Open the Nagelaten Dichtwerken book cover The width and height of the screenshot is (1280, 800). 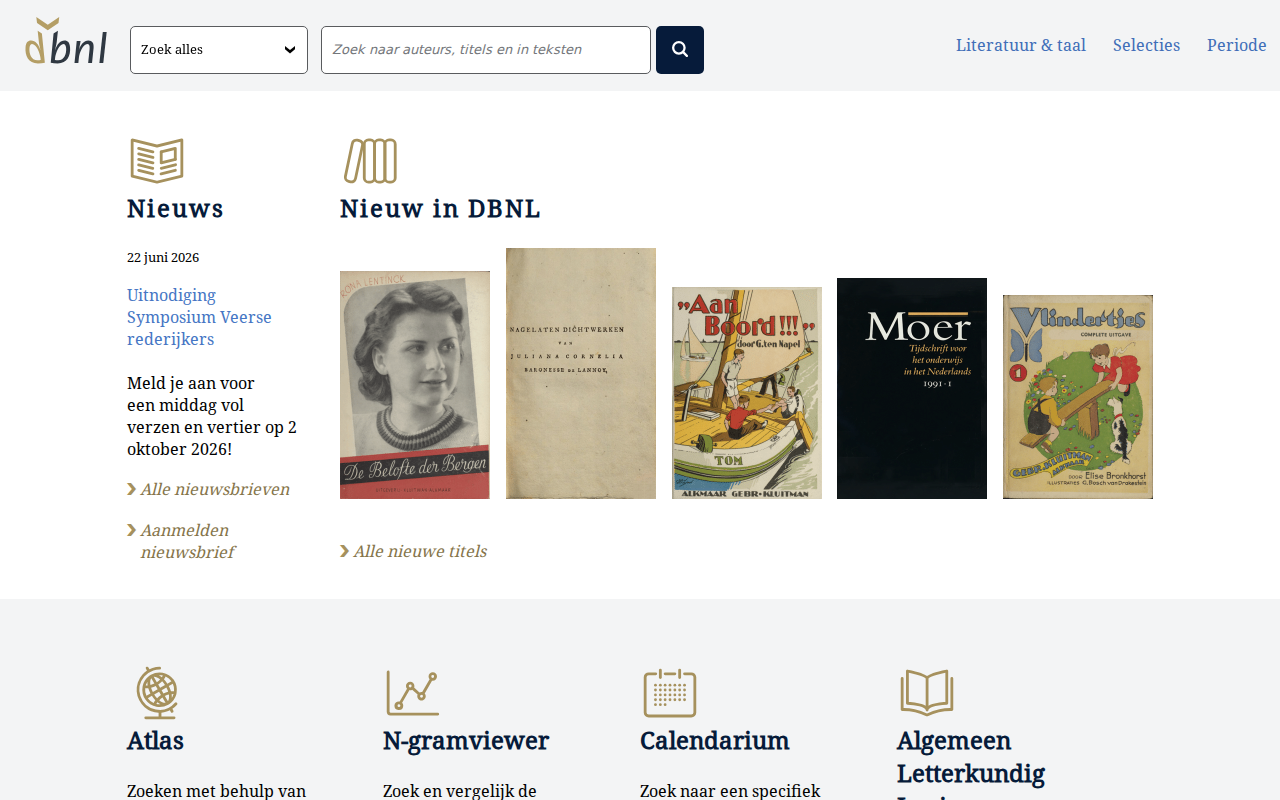(x=581, y=373)
